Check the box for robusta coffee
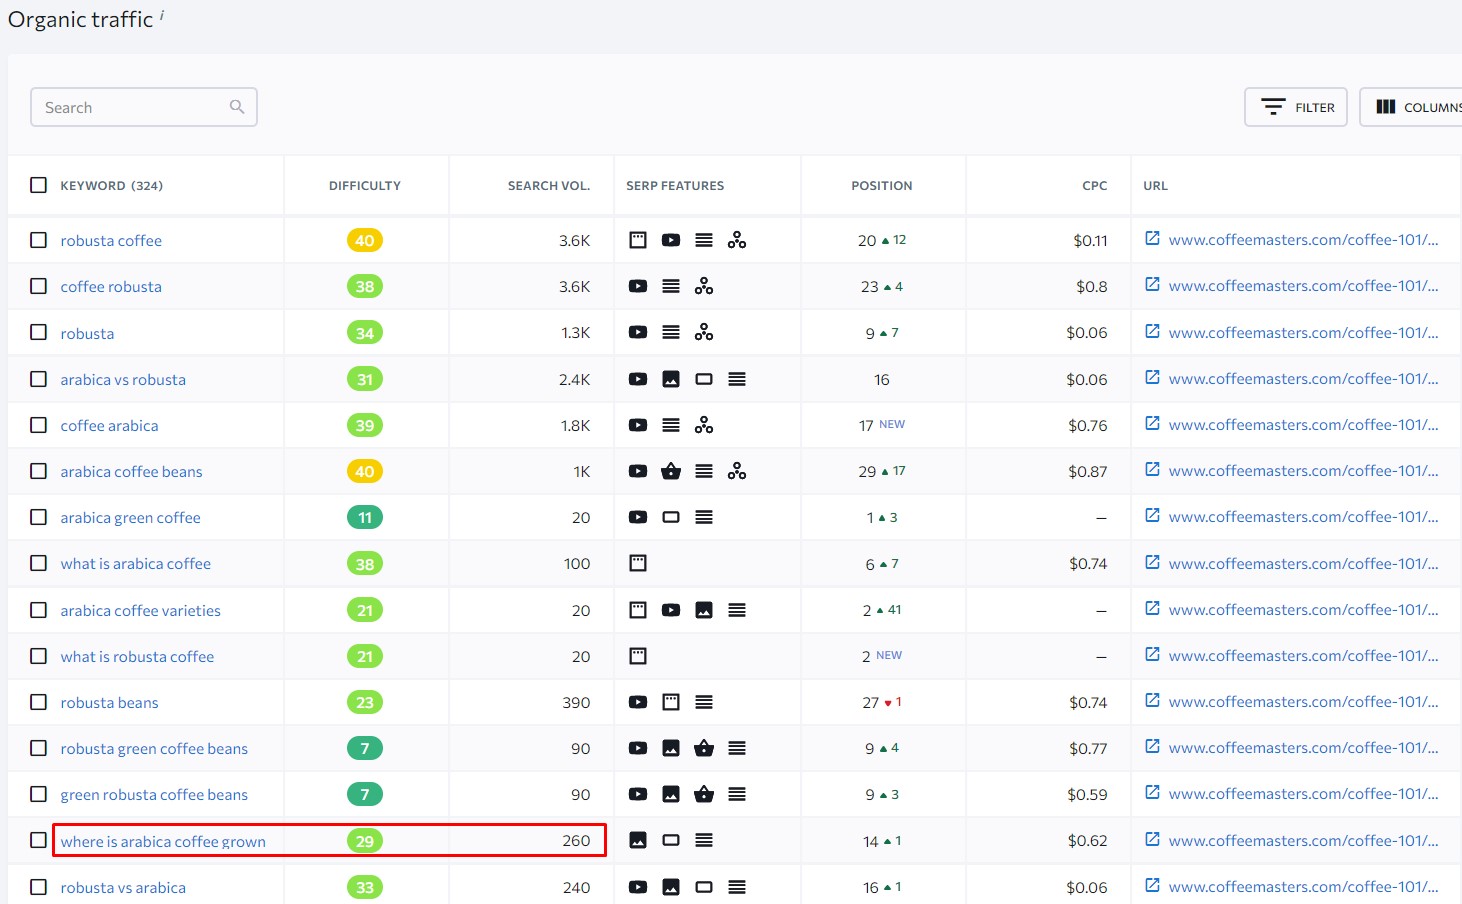The height and width of the screenshot is (904, 1462). click(x=38, y=240)
